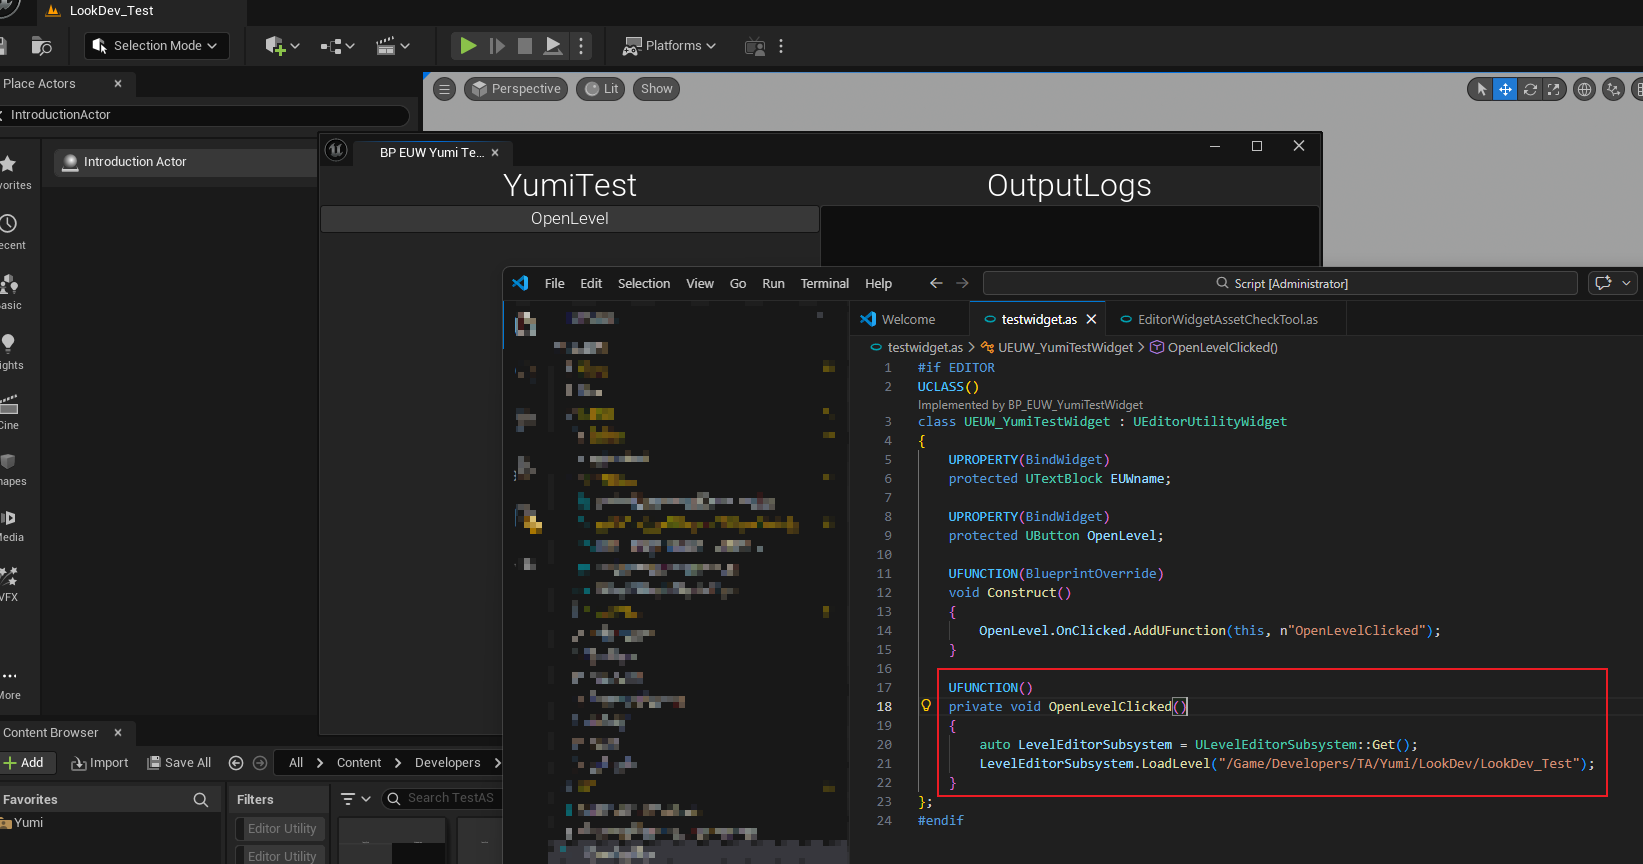Toggle world/local coordinate space globe icon
This screenshot has height=864, width=1643.
coord(1584,90)
